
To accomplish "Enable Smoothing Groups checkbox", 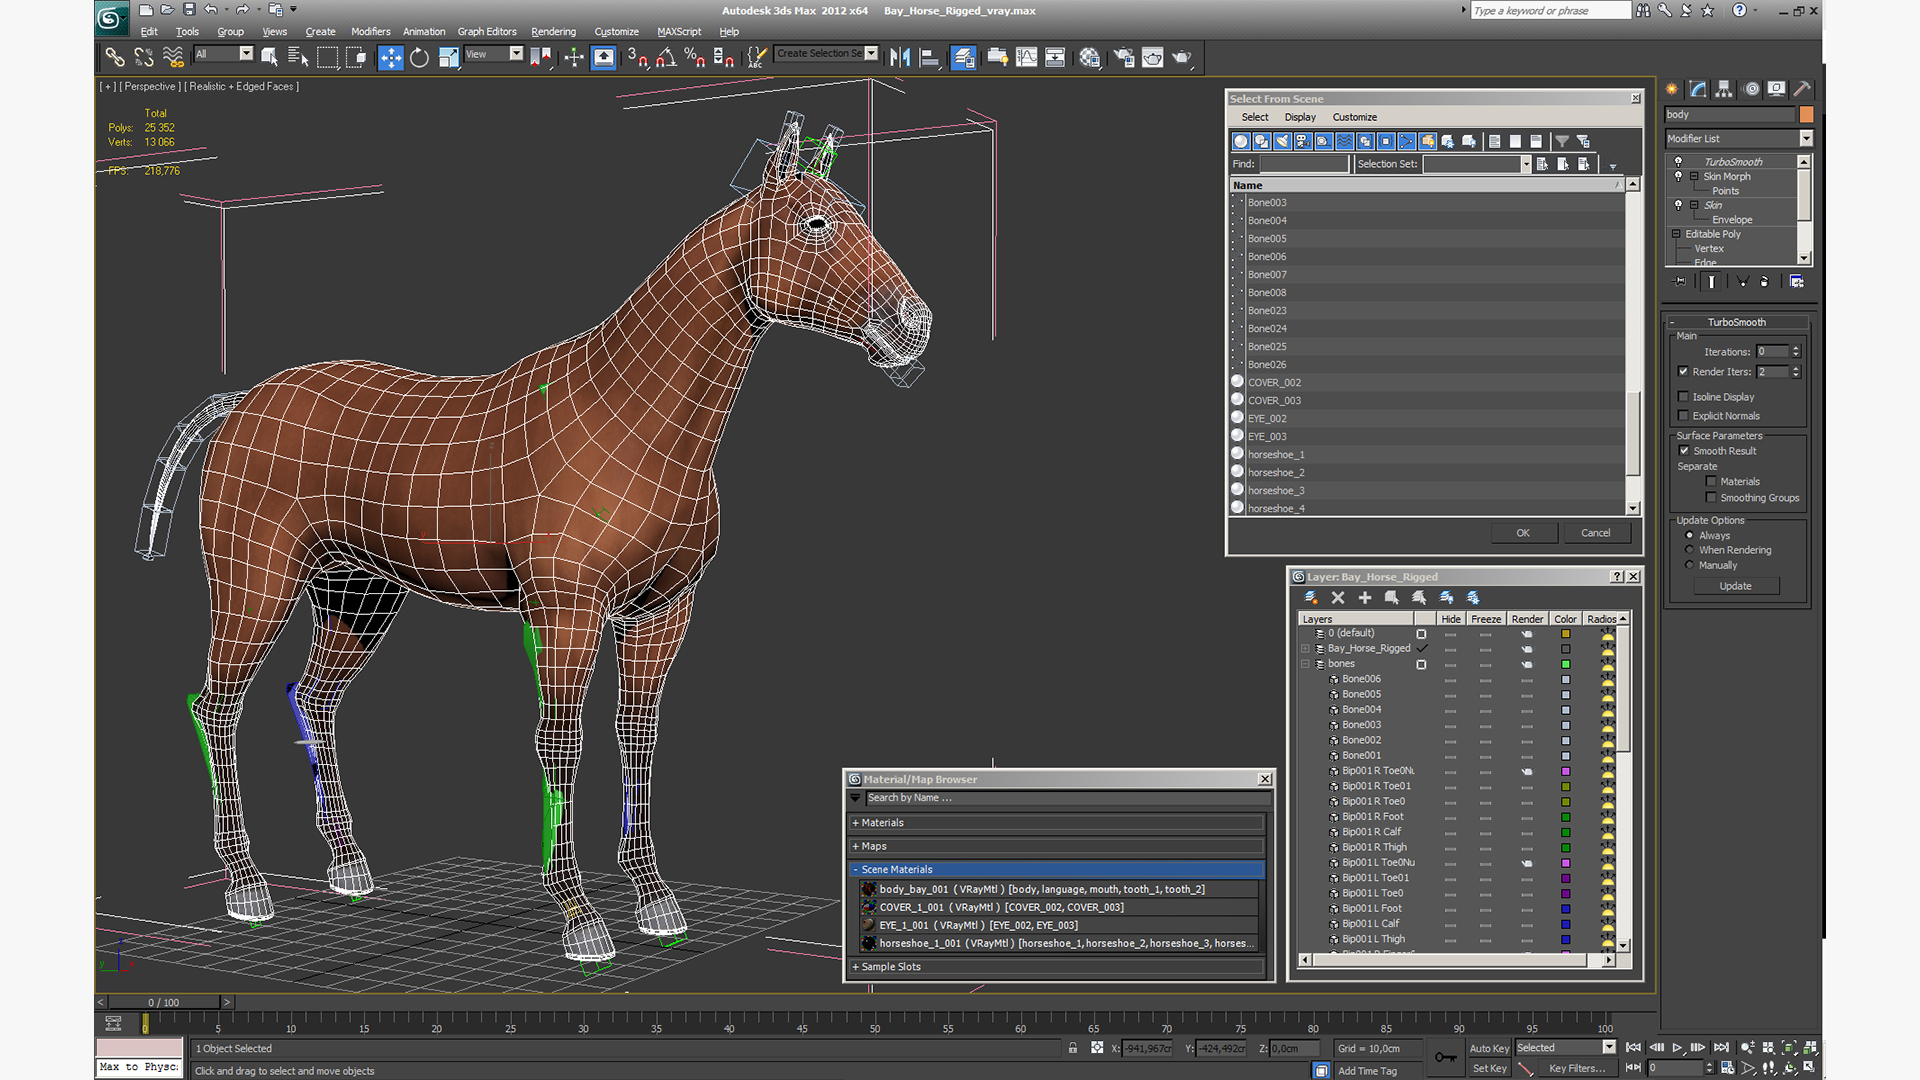I will click(1711, 498).
